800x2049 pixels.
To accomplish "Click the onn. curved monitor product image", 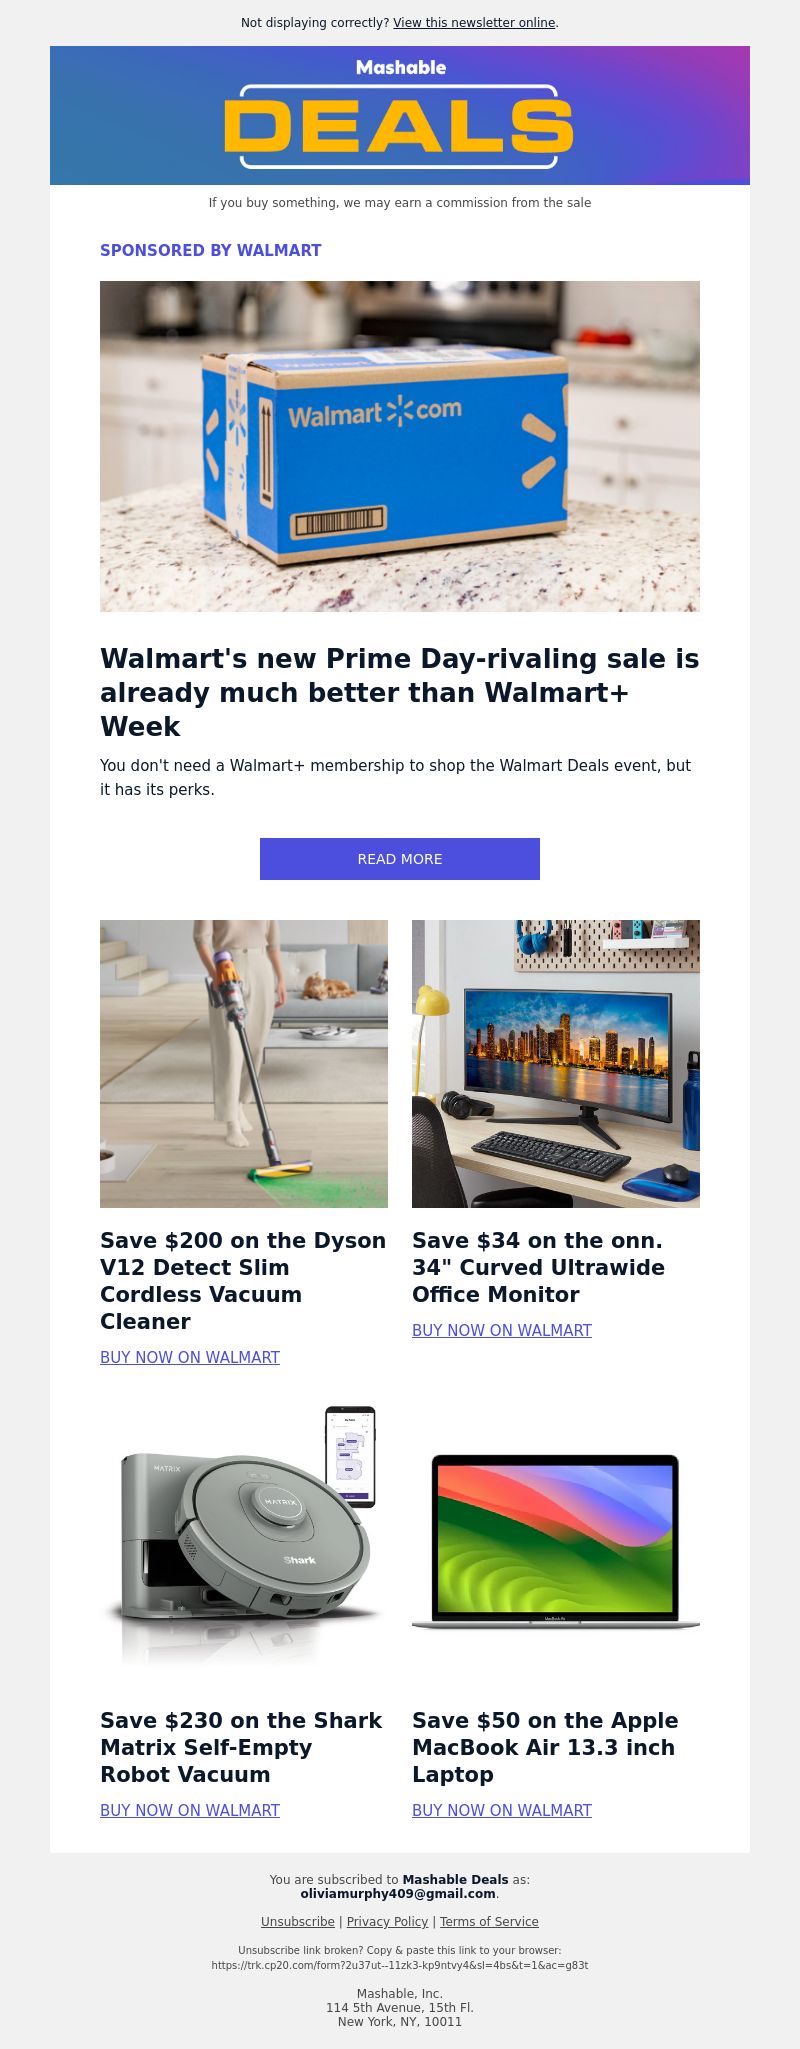I will click(x=556, y=1064).
